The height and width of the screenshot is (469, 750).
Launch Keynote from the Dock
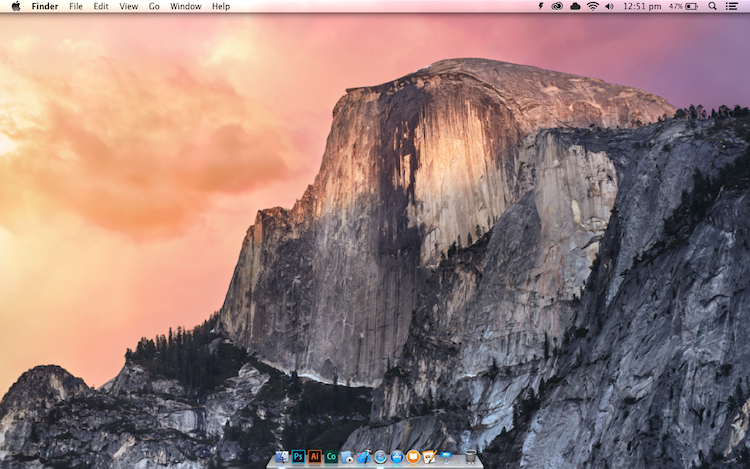[x=446, y=457]
